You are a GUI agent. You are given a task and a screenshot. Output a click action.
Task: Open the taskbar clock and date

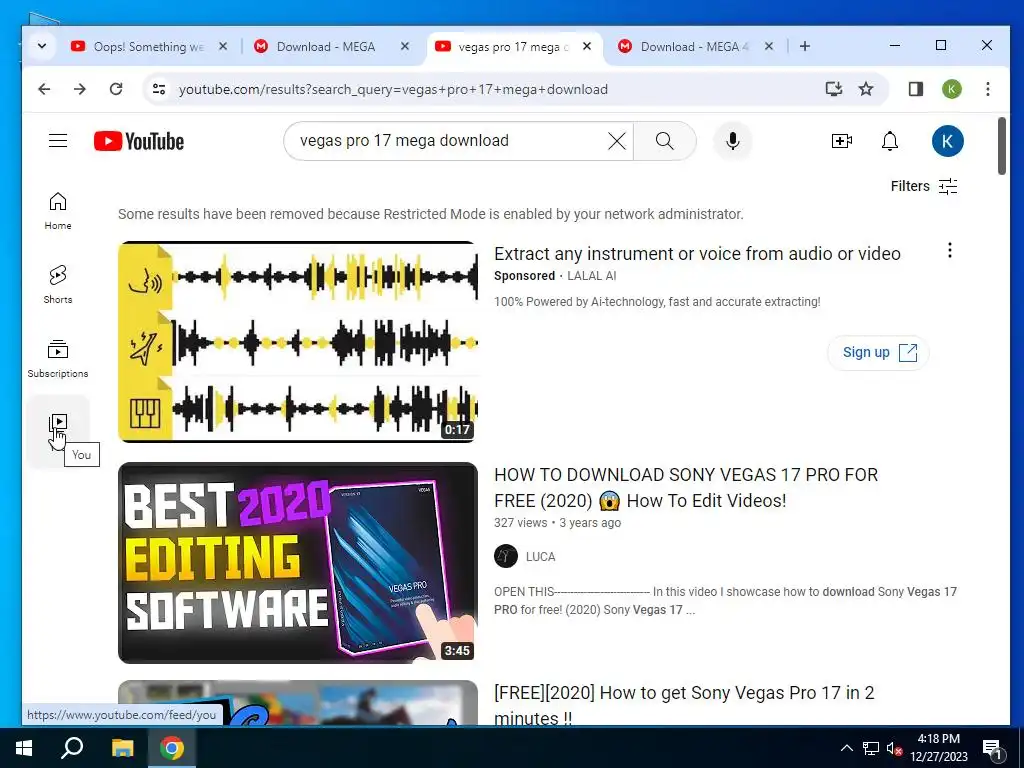click(x=938, y=748)
